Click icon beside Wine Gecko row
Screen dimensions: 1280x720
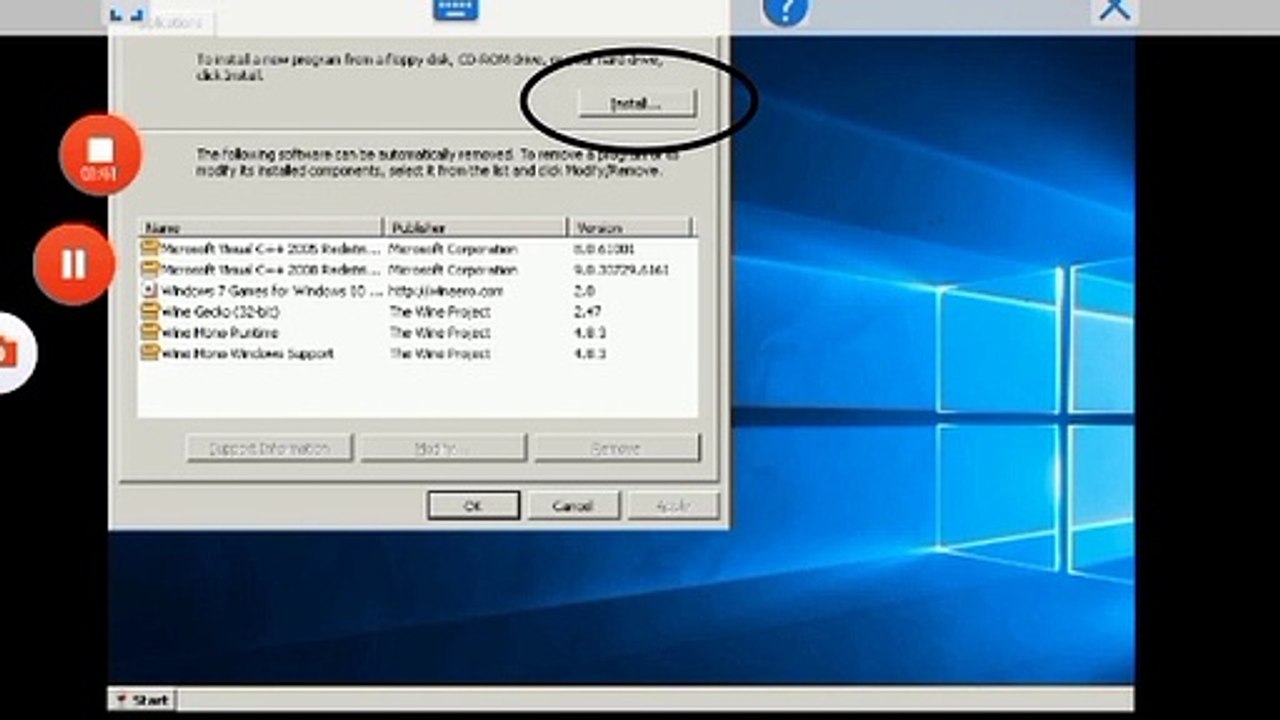pos(150,312)
